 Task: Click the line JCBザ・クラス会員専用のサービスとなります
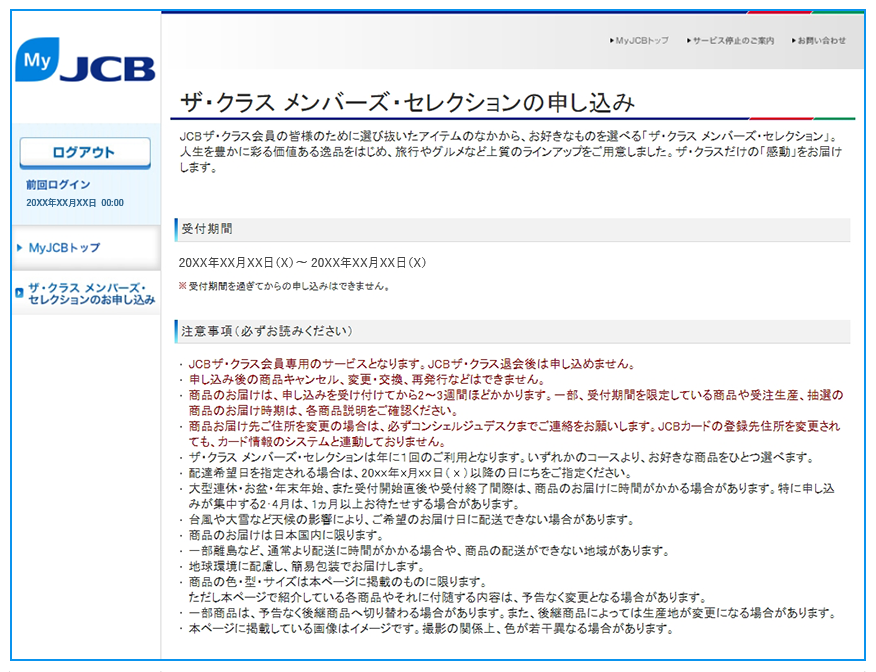click(412, 364)
